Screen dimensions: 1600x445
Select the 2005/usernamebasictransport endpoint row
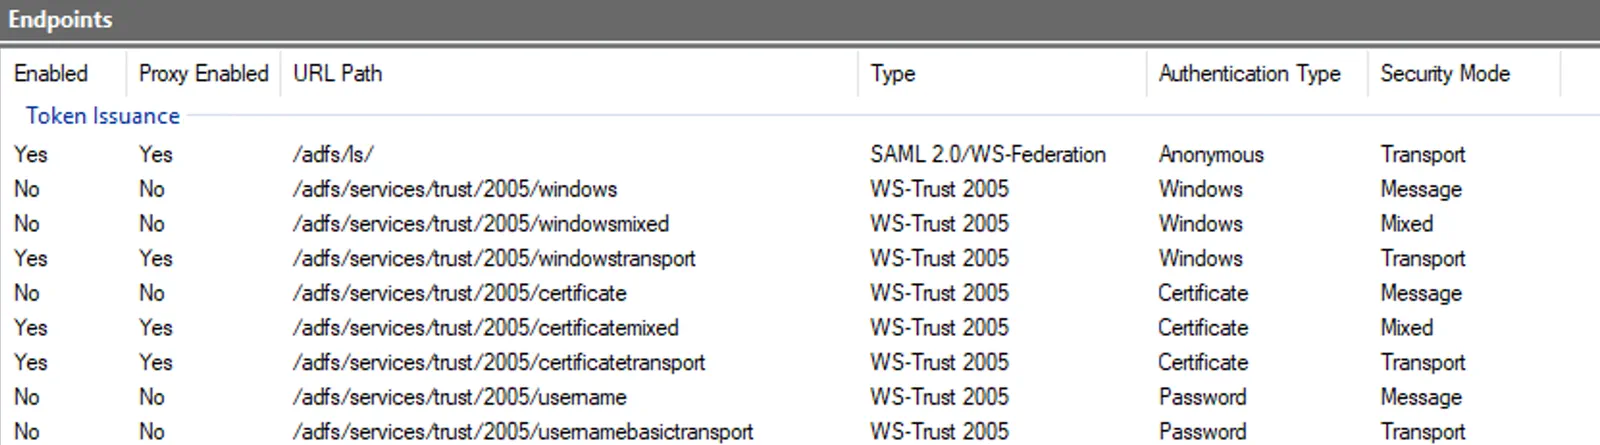(800, 431)
